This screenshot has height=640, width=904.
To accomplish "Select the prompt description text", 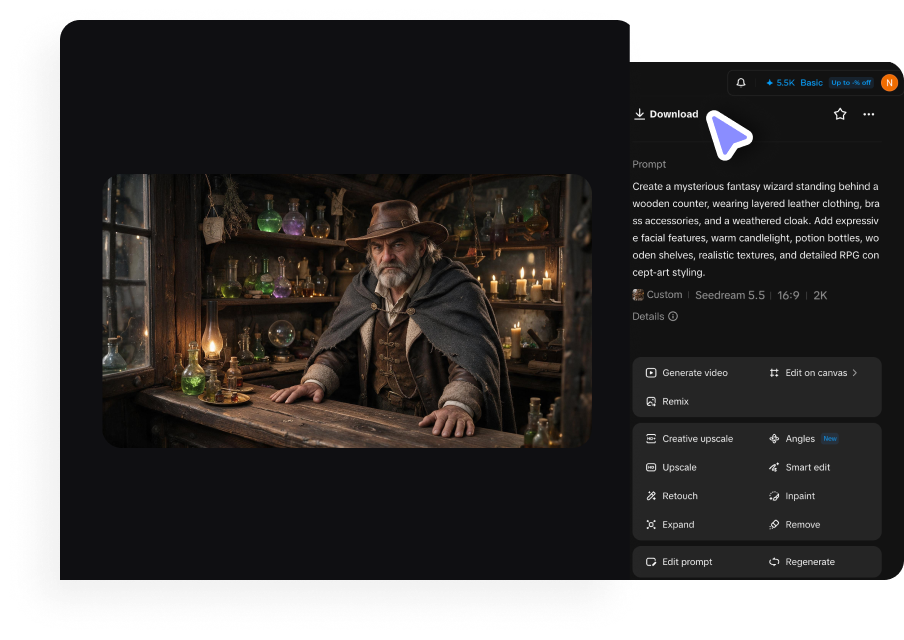I will coord(756,229).
